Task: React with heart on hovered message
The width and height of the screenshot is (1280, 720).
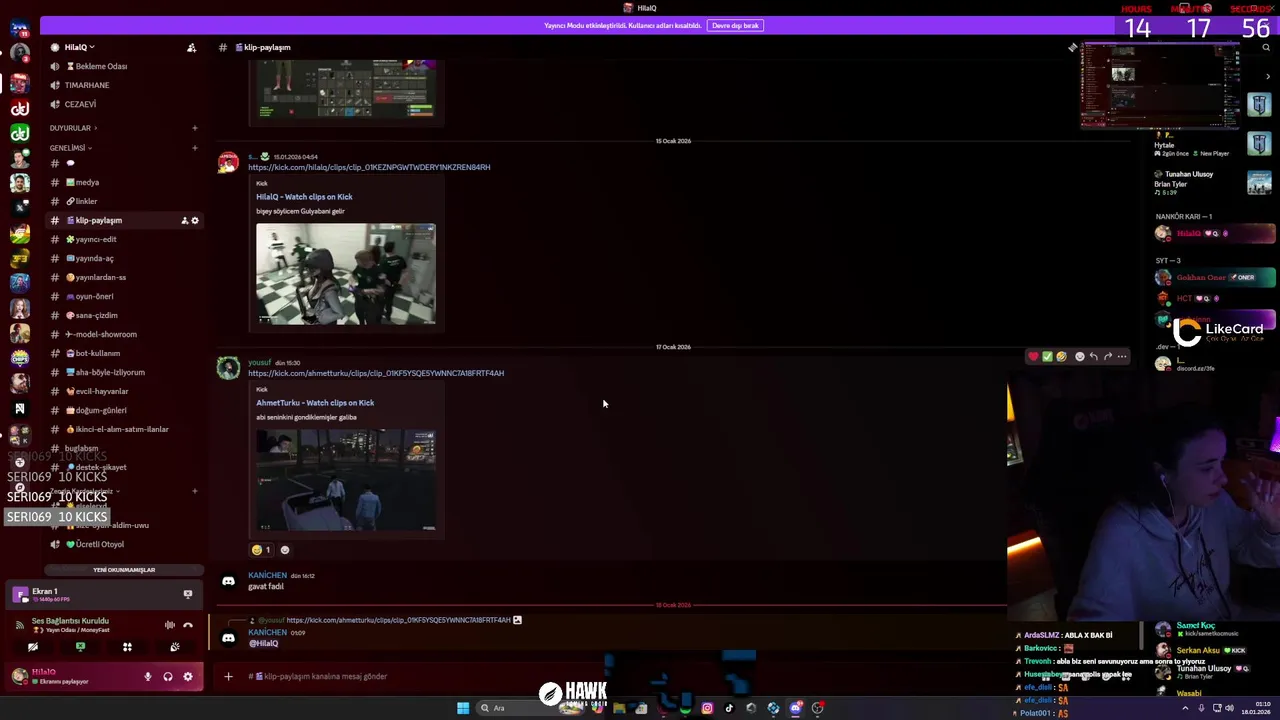Action: [x=1033, y=356]
